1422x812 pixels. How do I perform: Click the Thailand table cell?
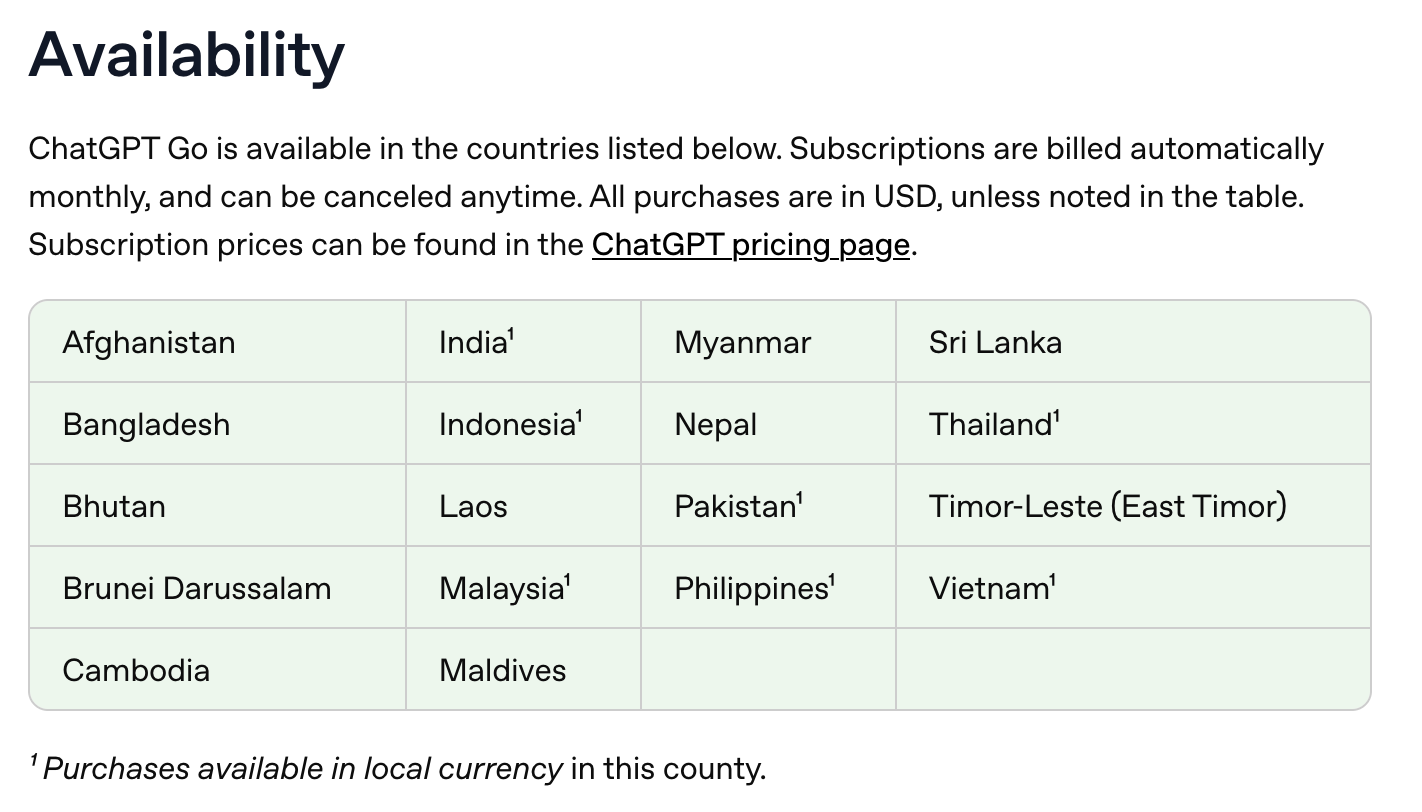point(991,425)
